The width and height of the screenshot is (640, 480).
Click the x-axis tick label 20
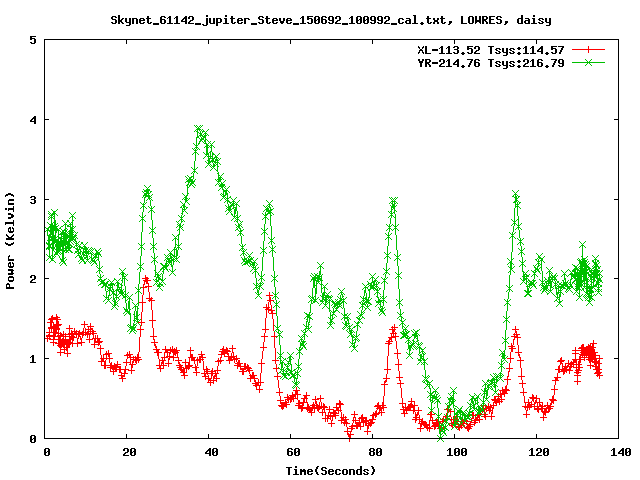[x=128, y=452]
